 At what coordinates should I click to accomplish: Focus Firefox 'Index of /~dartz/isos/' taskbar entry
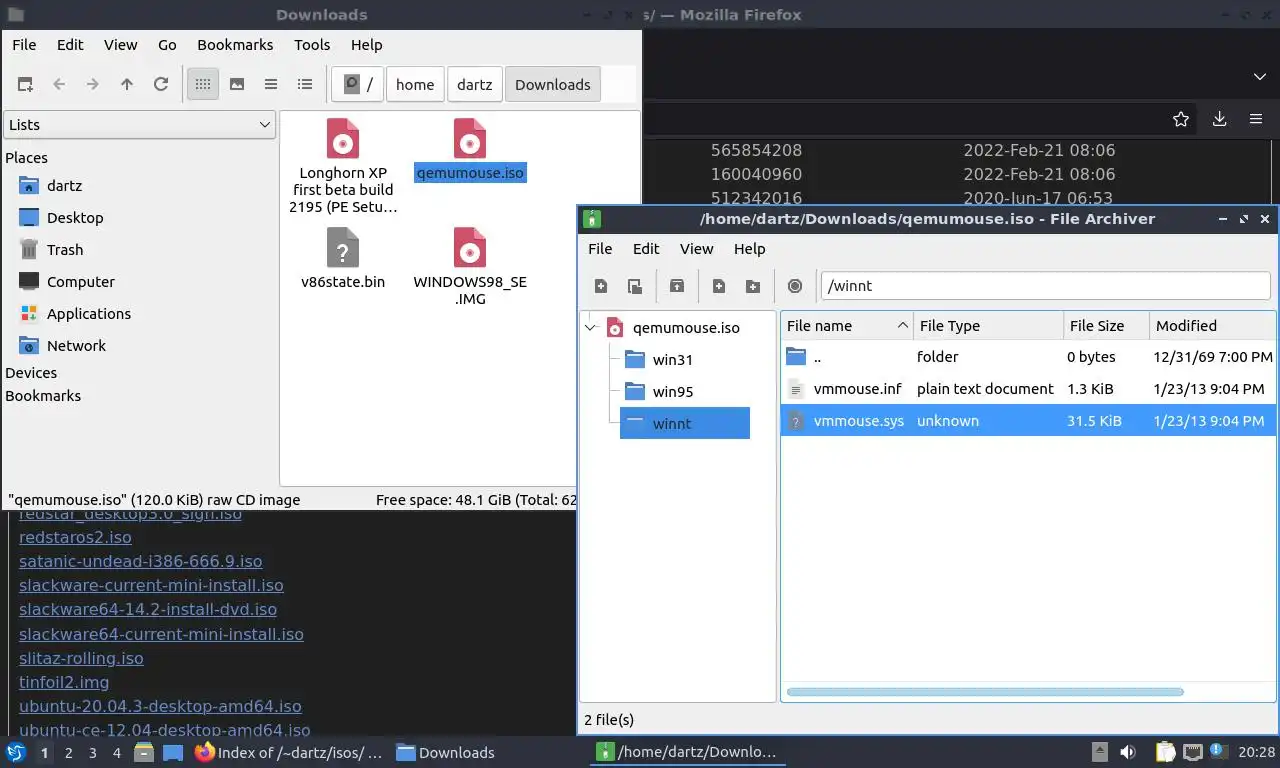(x=290, y=753)
